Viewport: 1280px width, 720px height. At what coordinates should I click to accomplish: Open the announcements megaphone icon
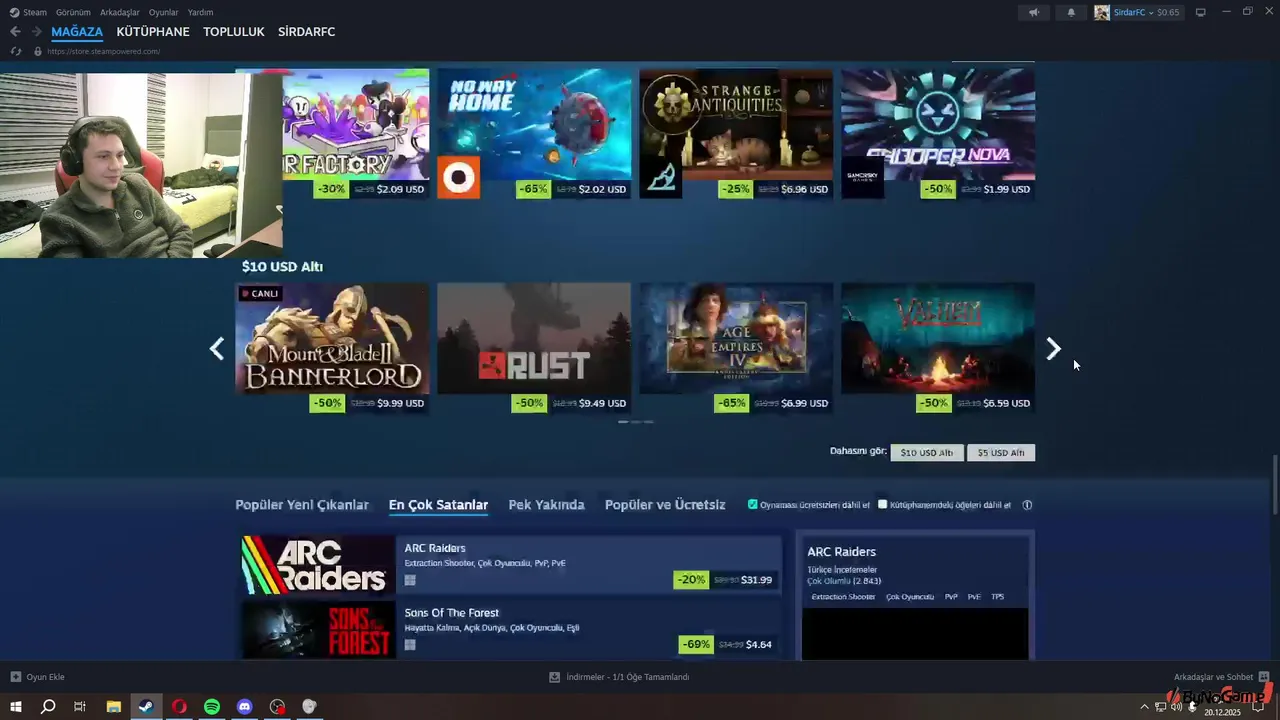(x=1034, y=12)
